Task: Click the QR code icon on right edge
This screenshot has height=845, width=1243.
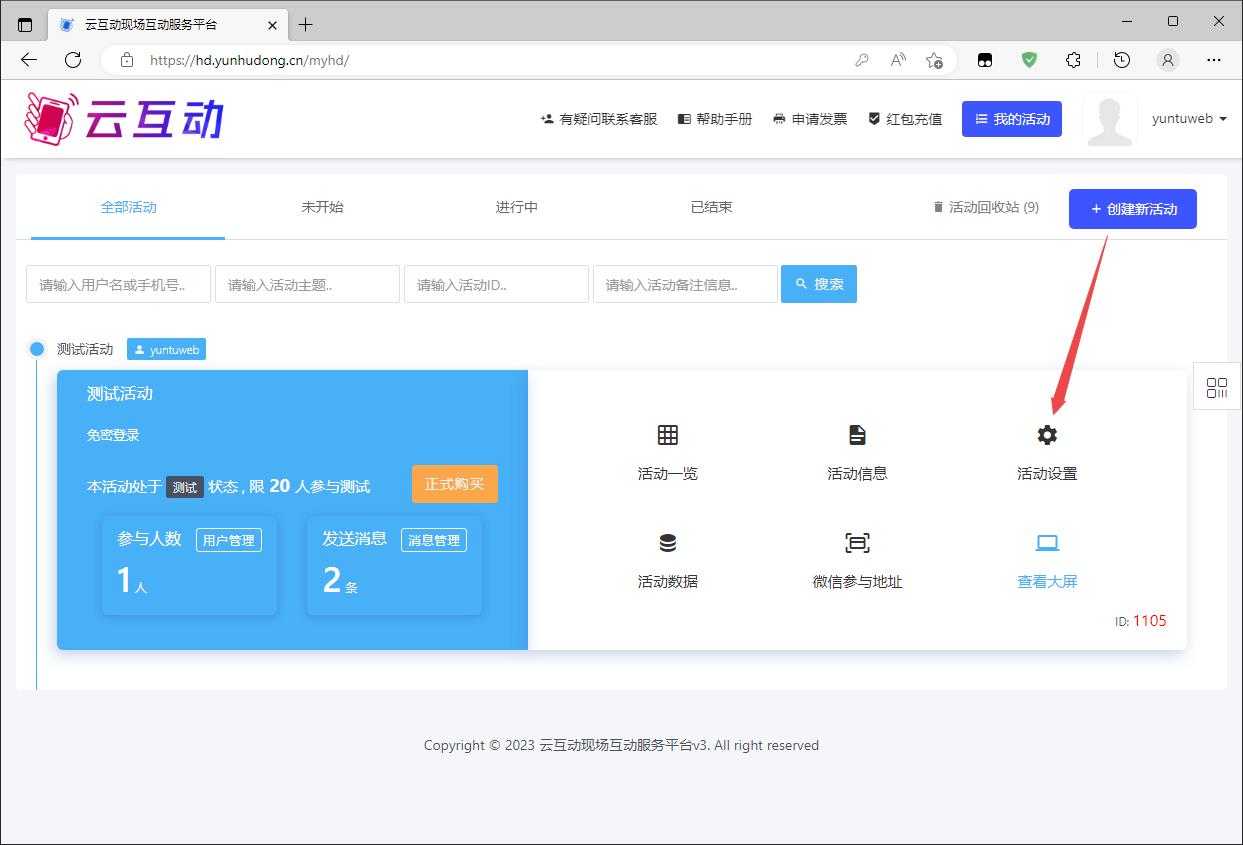Action: (x=1217, y=388)
